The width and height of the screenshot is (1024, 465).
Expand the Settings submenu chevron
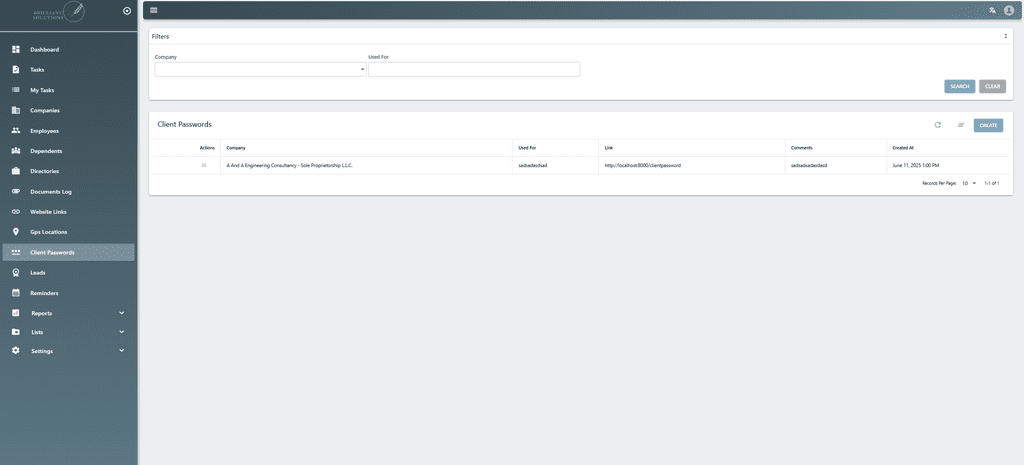tap(121, 351)
